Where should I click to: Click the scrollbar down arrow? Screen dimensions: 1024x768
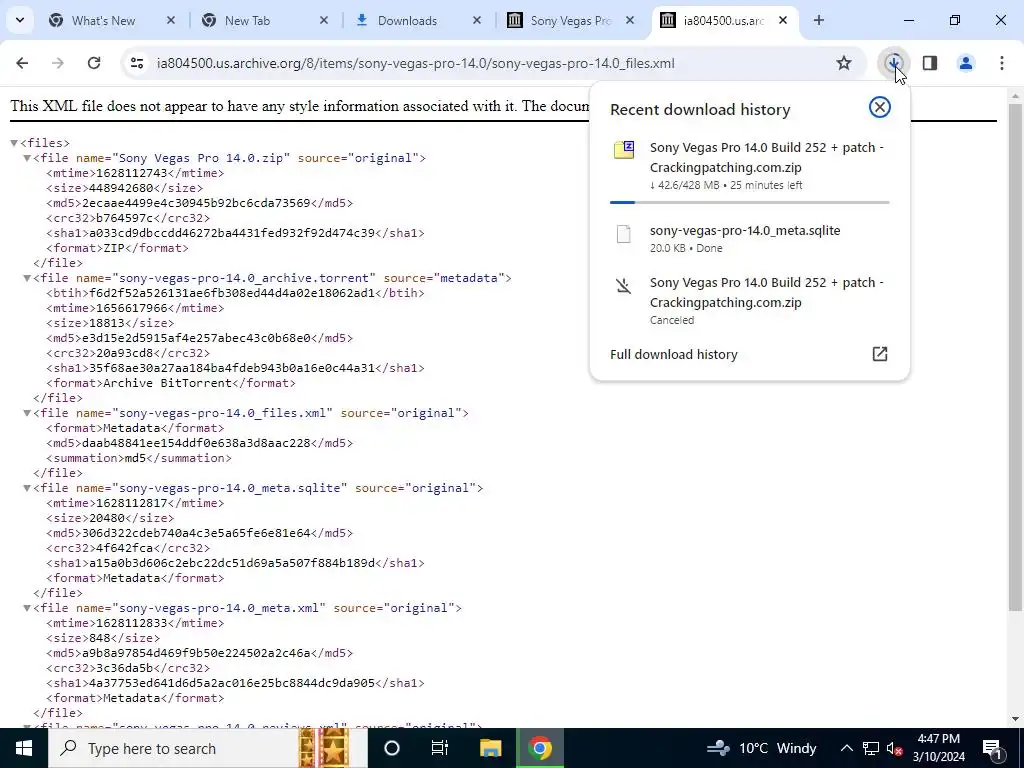click(1015, 719)
